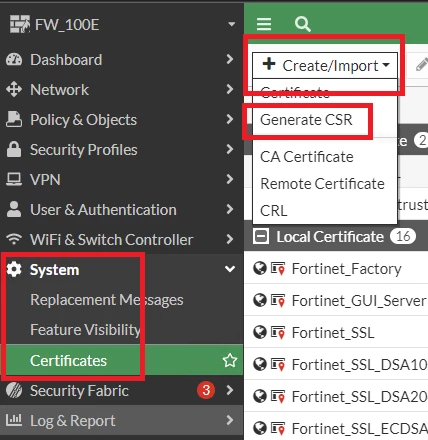Viewport: 428px width, 440px height.
Task: Open Feature Visibility page
Action: point(85,330)
